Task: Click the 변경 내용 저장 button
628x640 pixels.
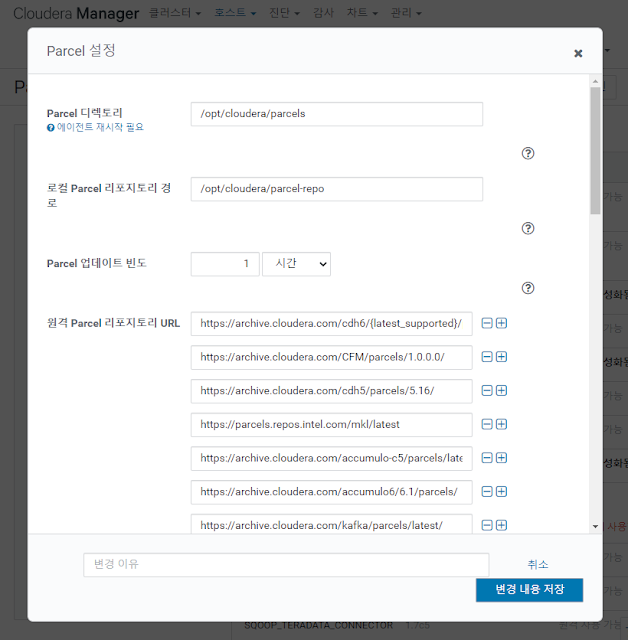Action: [529, 590]
